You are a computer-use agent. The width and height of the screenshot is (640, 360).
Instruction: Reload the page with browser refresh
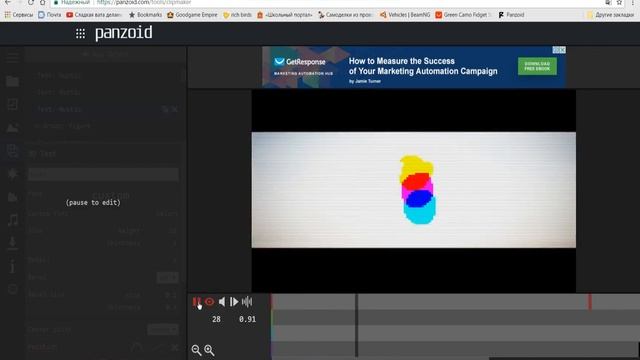click(31, 2)
